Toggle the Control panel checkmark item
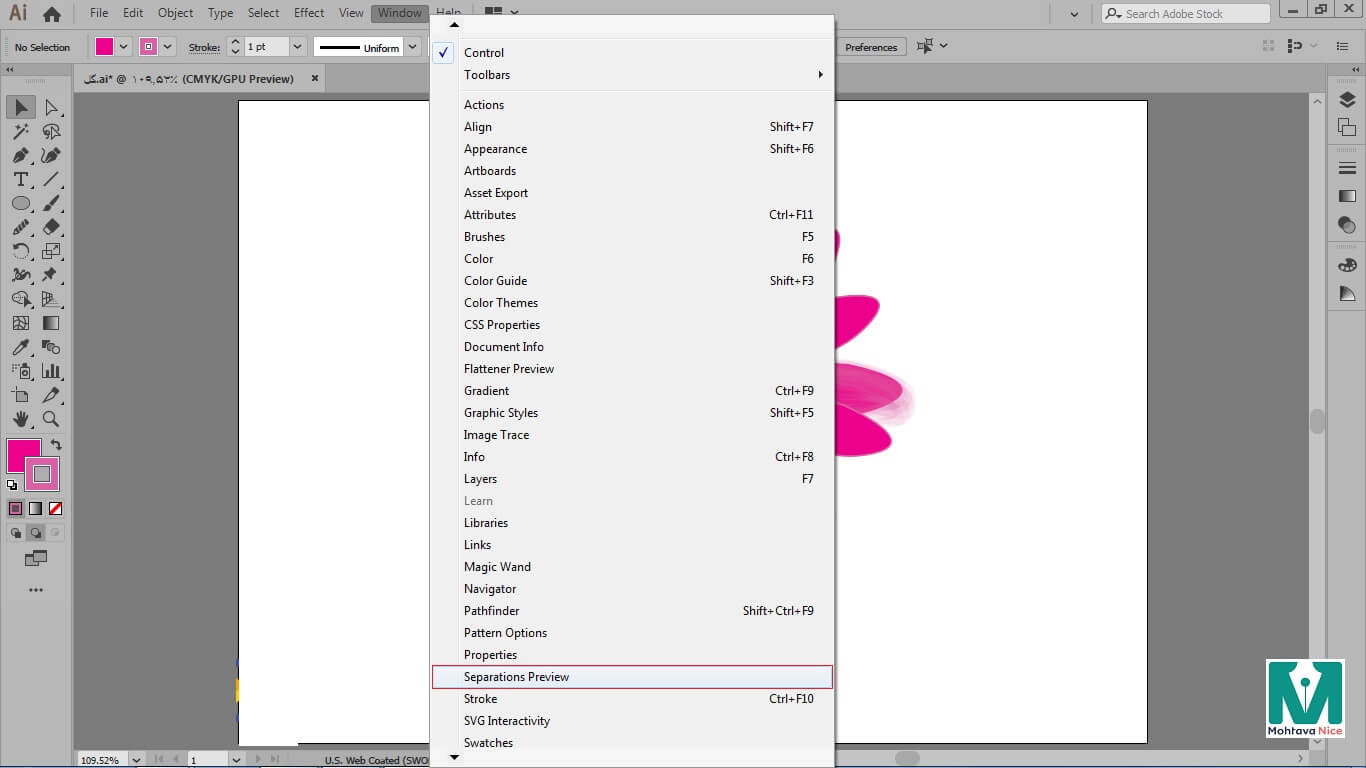1366x768 pixels. pyautogui.click(x=484, y=53)
